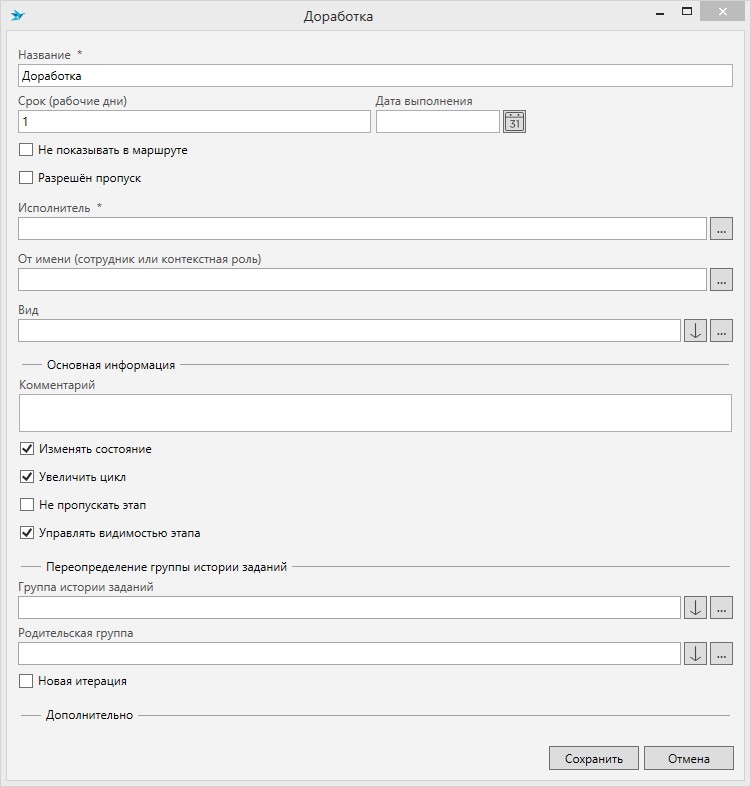Click ellipsis button for Группа истории заданий
Screen dimensions: 751x787
pos(721,608)
